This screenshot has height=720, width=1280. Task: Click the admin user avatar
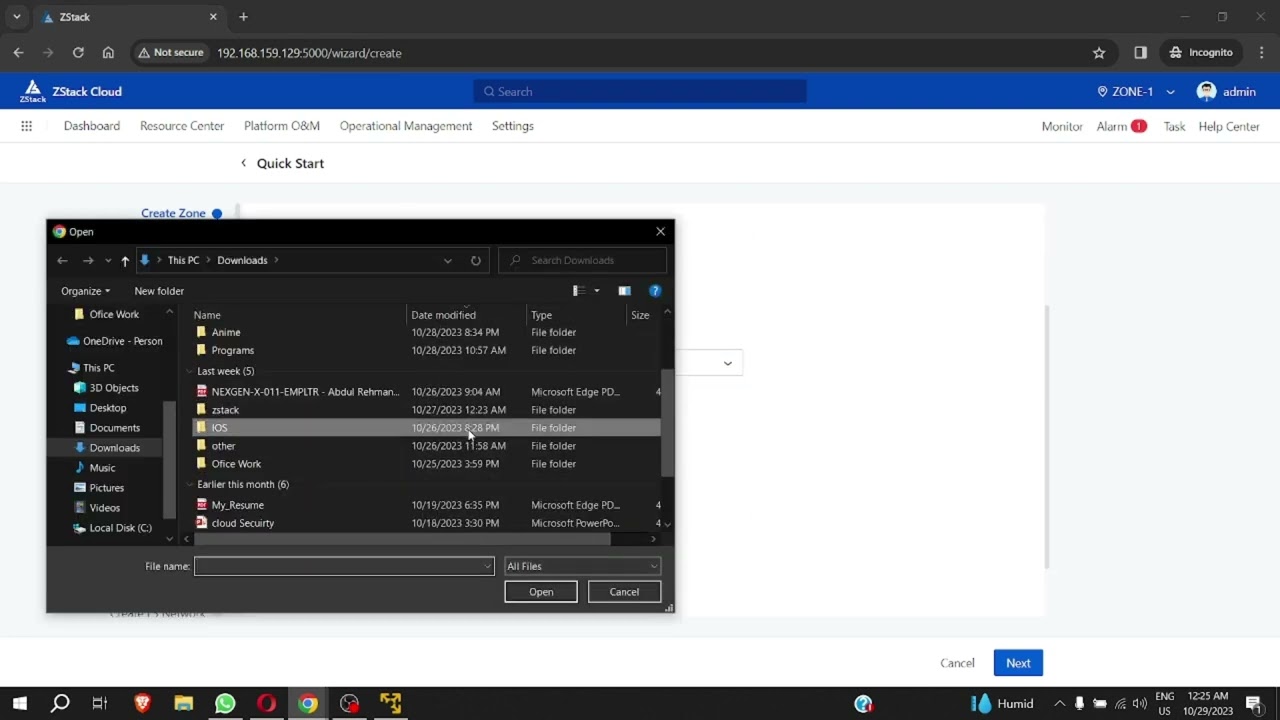pyautogui.click(x=1206, y=91)
